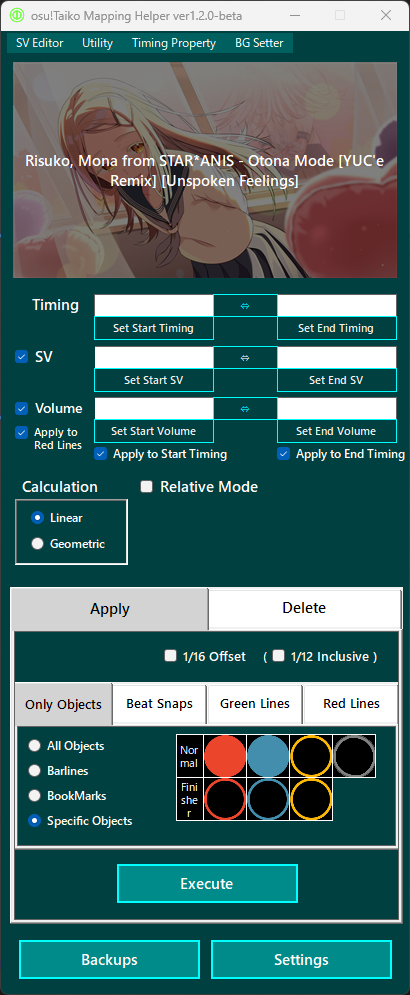Screen dimensions: 410x995
Task: Open the Settings window
Action: click(x=301, y=959)
